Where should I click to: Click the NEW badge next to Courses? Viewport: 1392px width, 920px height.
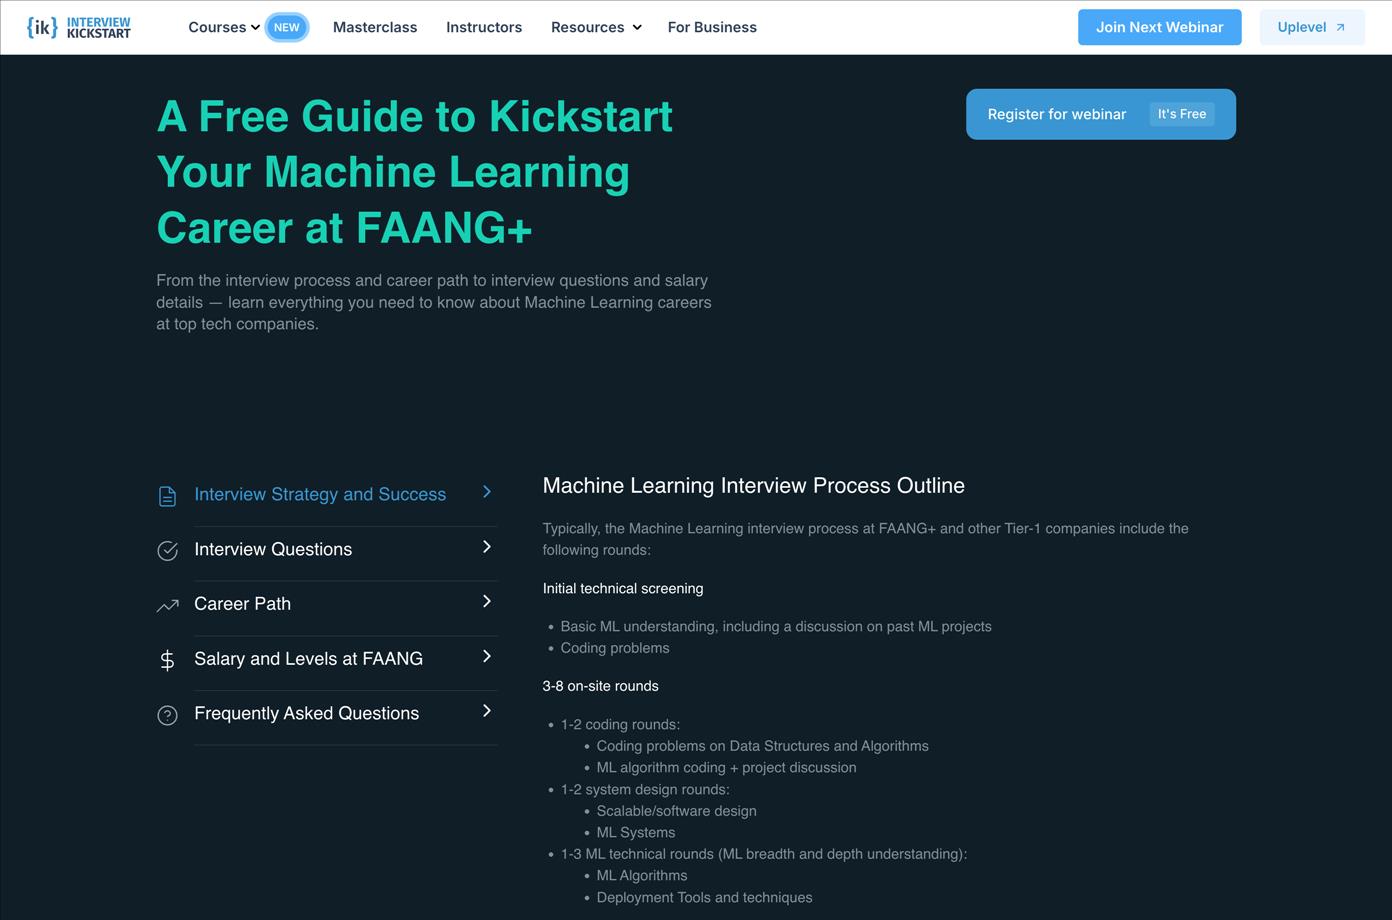point(286,27)
